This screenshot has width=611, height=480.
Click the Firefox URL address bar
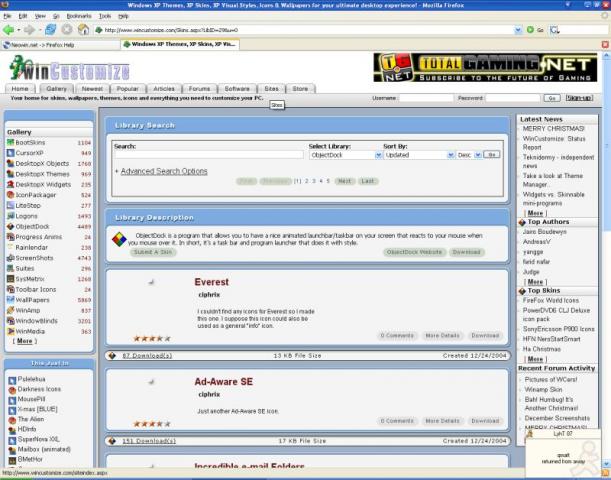[308, 30]
